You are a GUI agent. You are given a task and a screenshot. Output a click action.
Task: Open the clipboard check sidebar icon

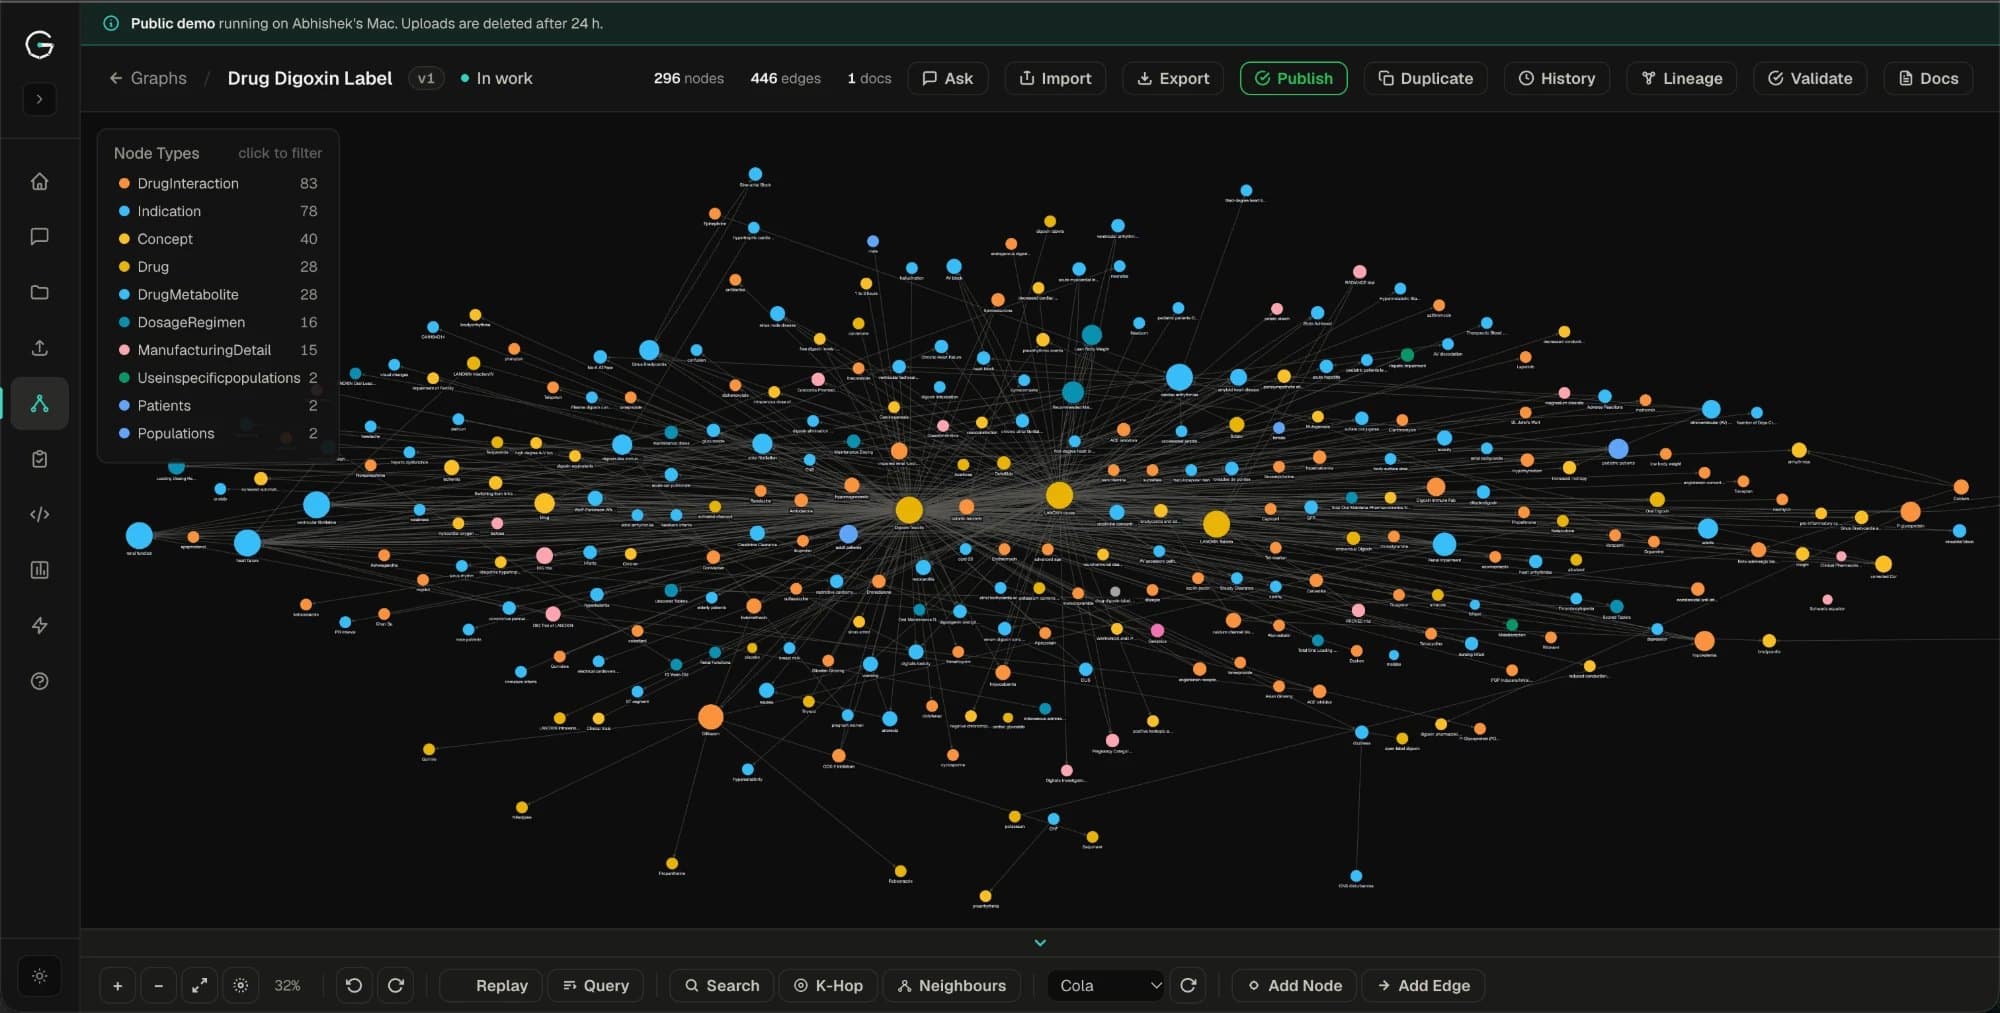[40, 459]
